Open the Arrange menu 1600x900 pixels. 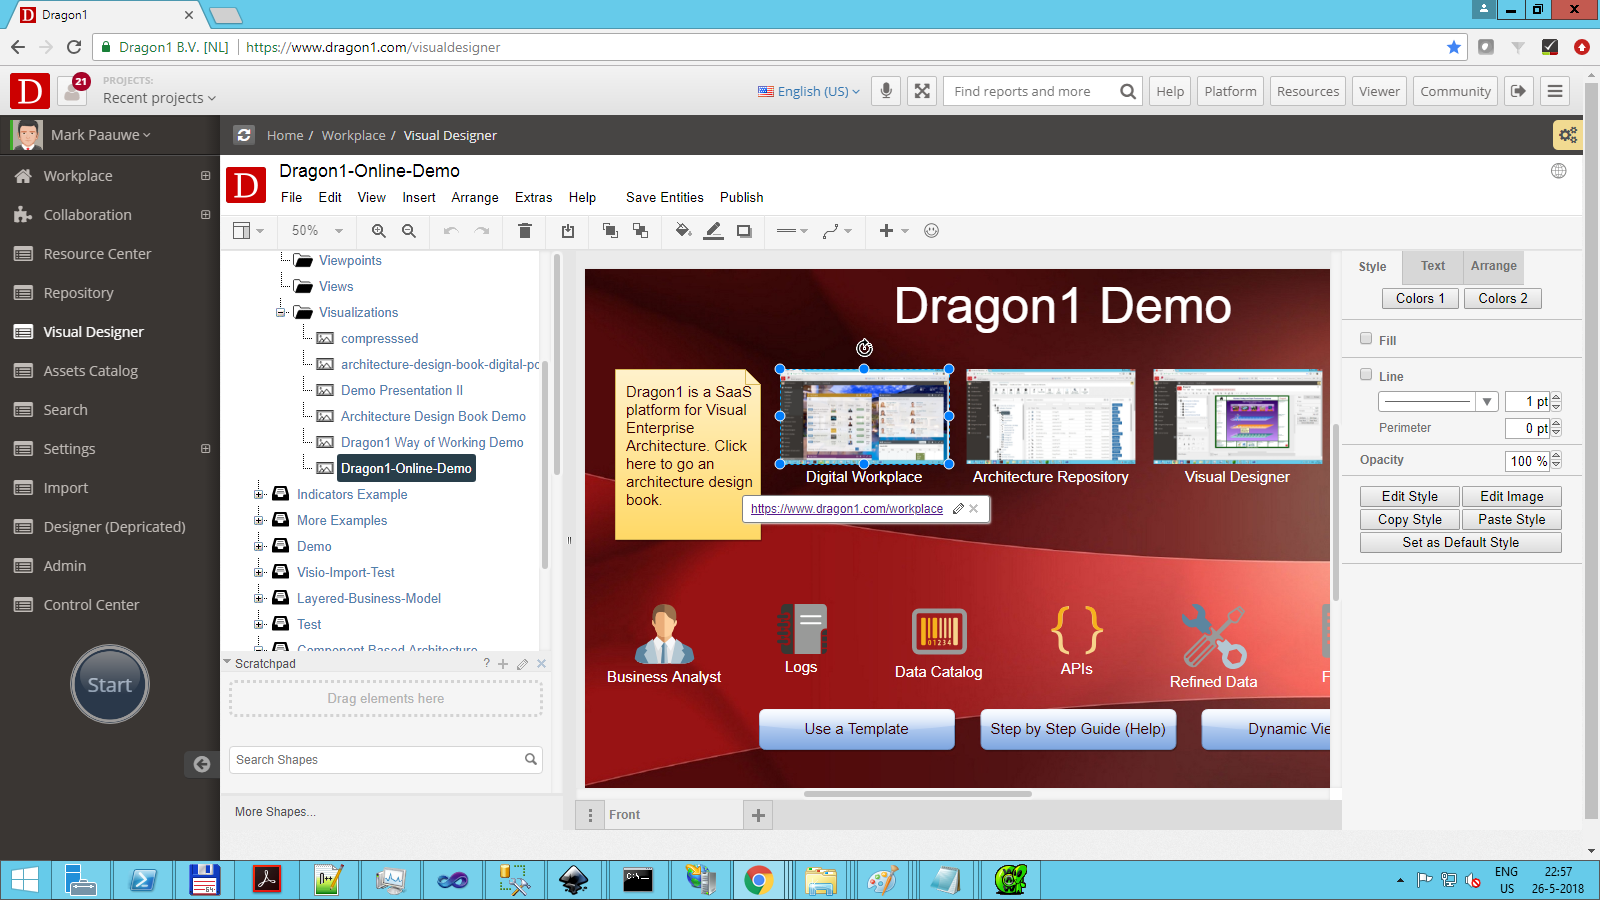[x=475, y=198]
